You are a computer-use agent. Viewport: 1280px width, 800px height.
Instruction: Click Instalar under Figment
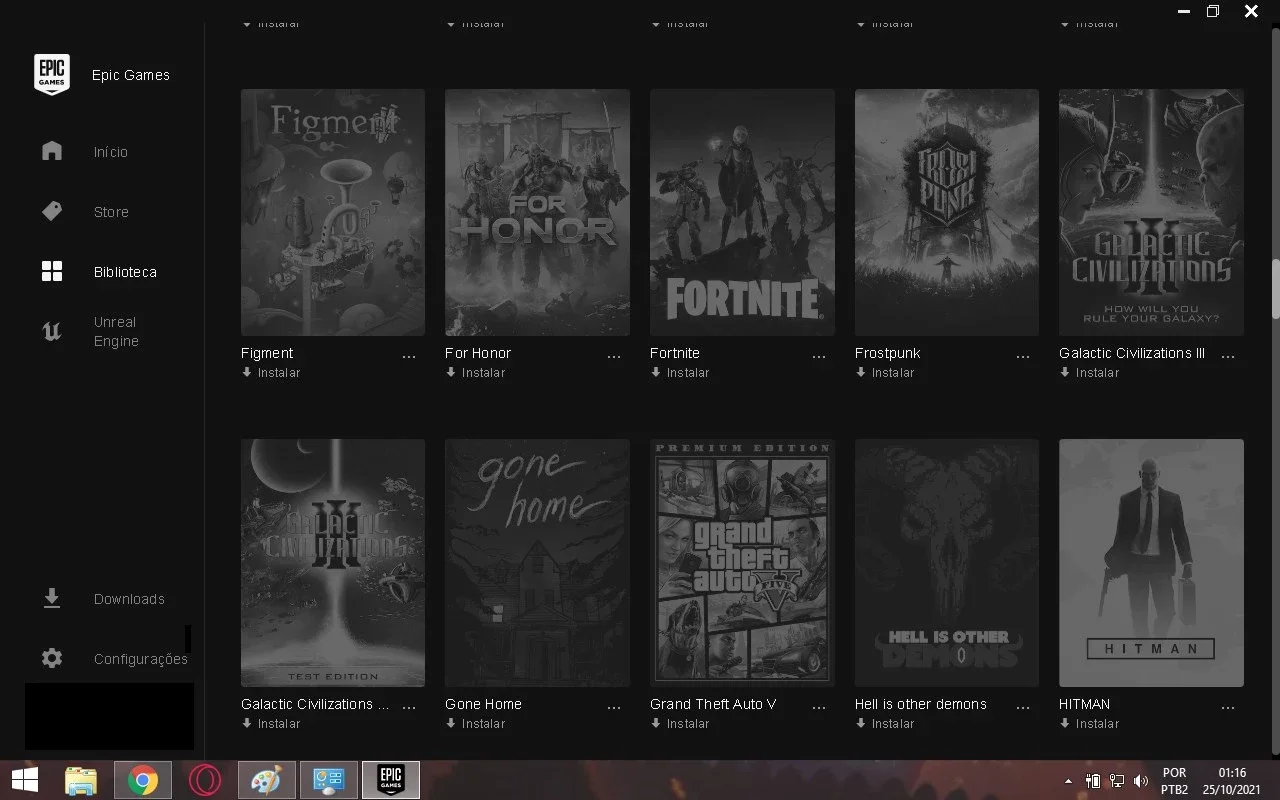[279, 372]
